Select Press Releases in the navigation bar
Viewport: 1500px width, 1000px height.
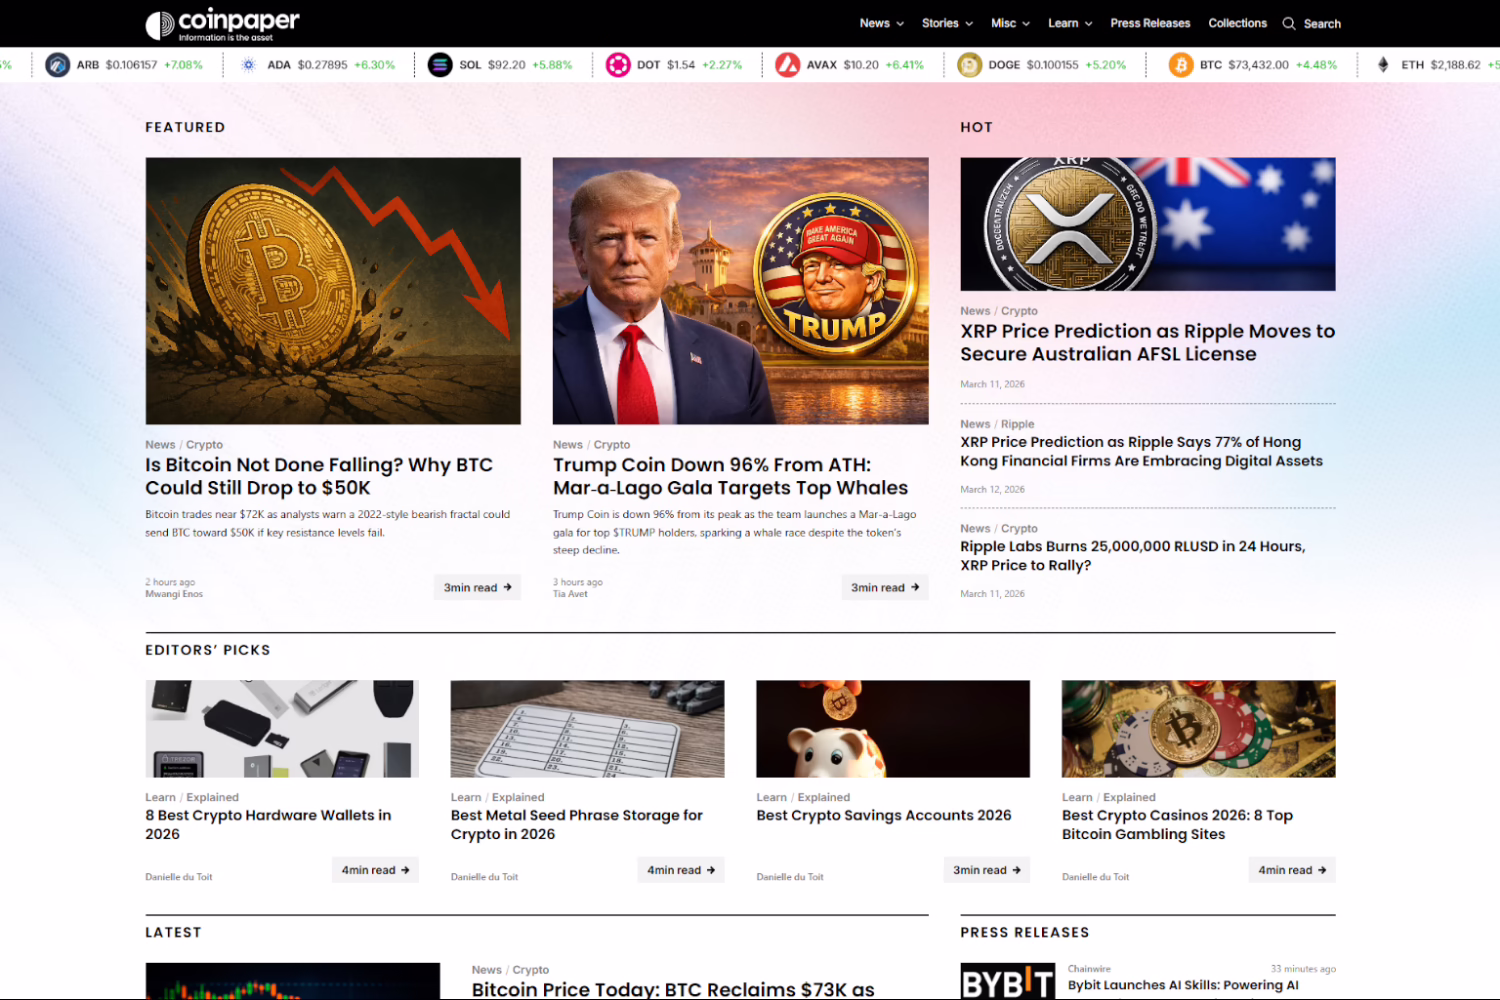[1150, 22]
